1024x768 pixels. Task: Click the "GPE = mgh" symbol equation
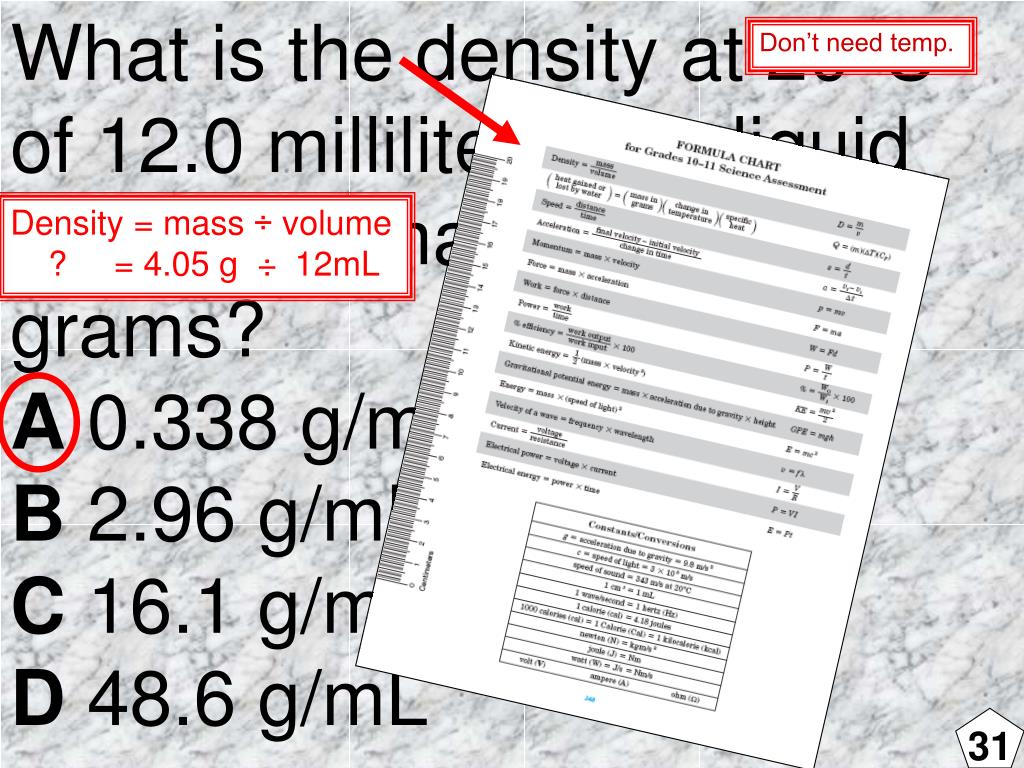(x=812, y=433)
